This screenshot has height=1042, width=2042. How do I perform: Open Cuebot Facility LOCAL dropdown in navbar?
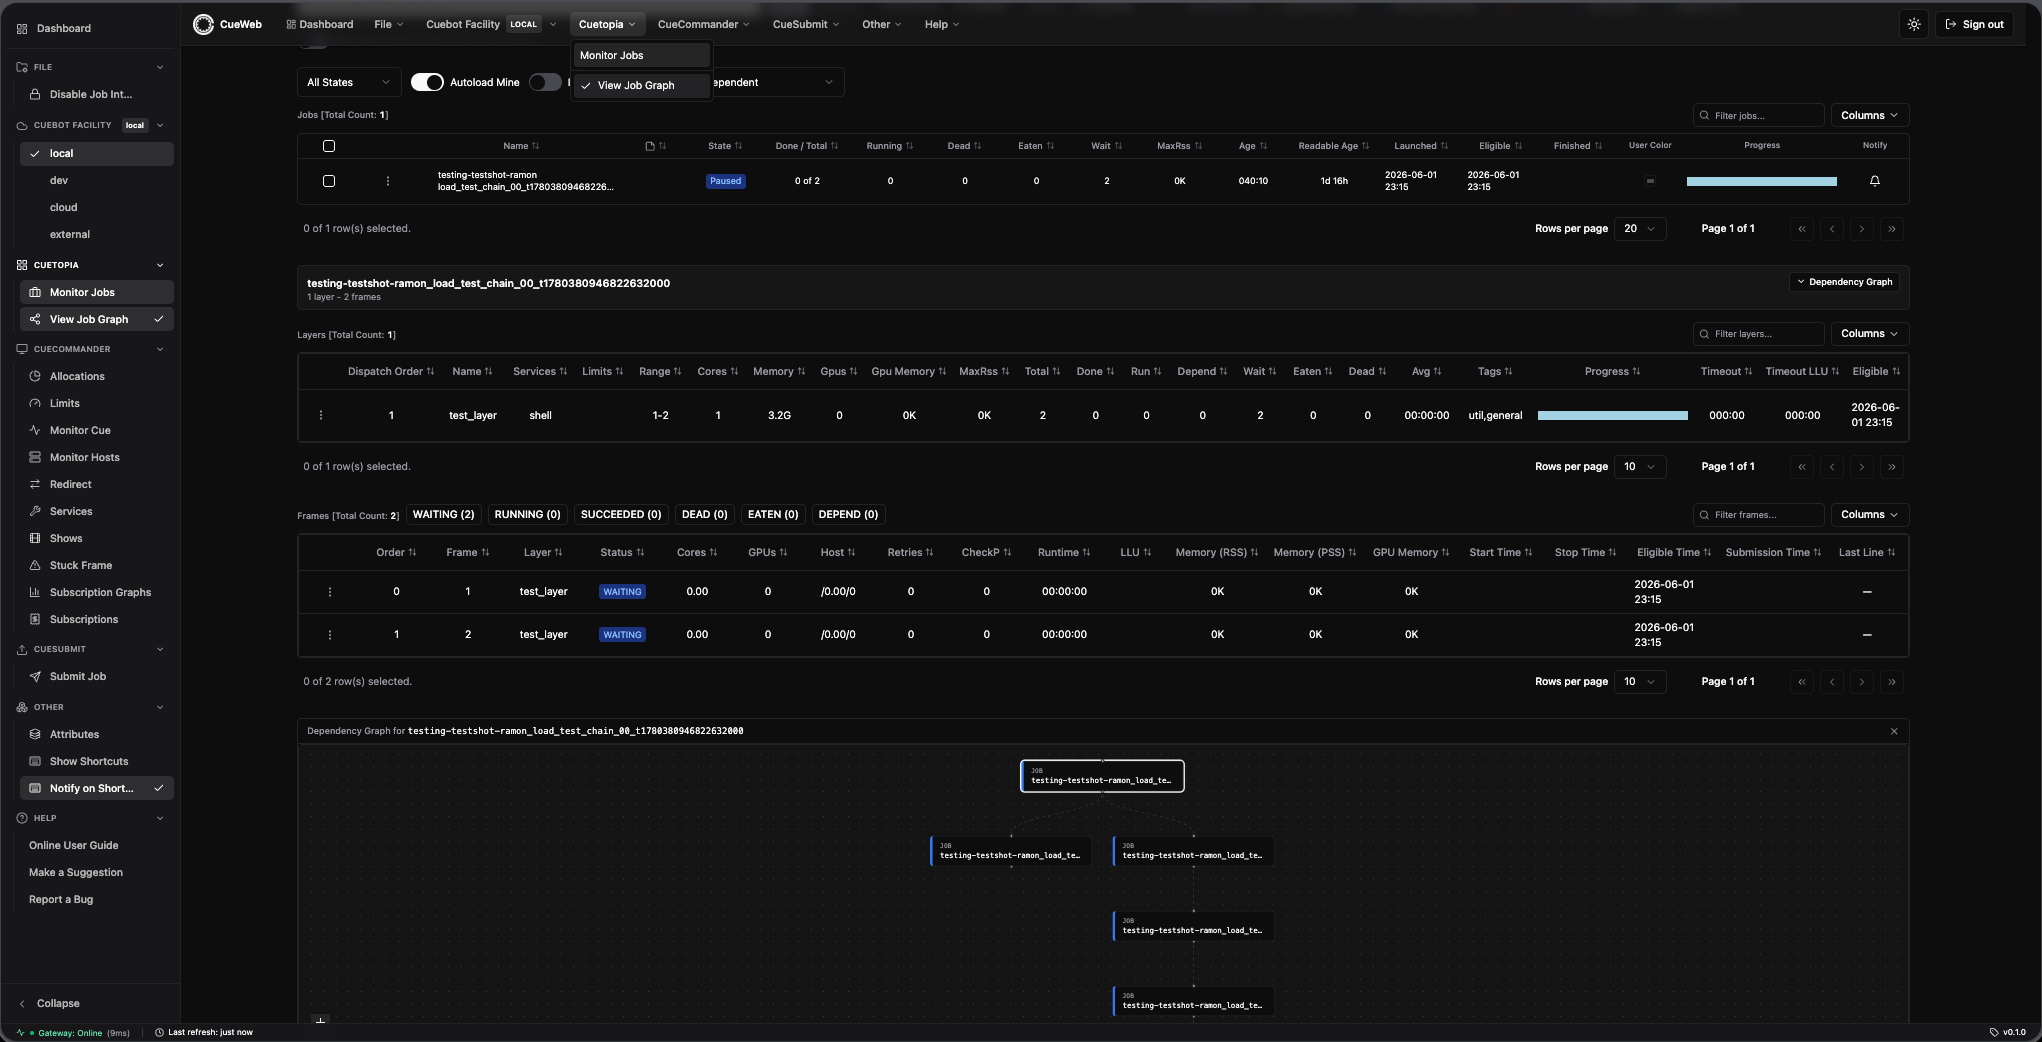point(490,24)
